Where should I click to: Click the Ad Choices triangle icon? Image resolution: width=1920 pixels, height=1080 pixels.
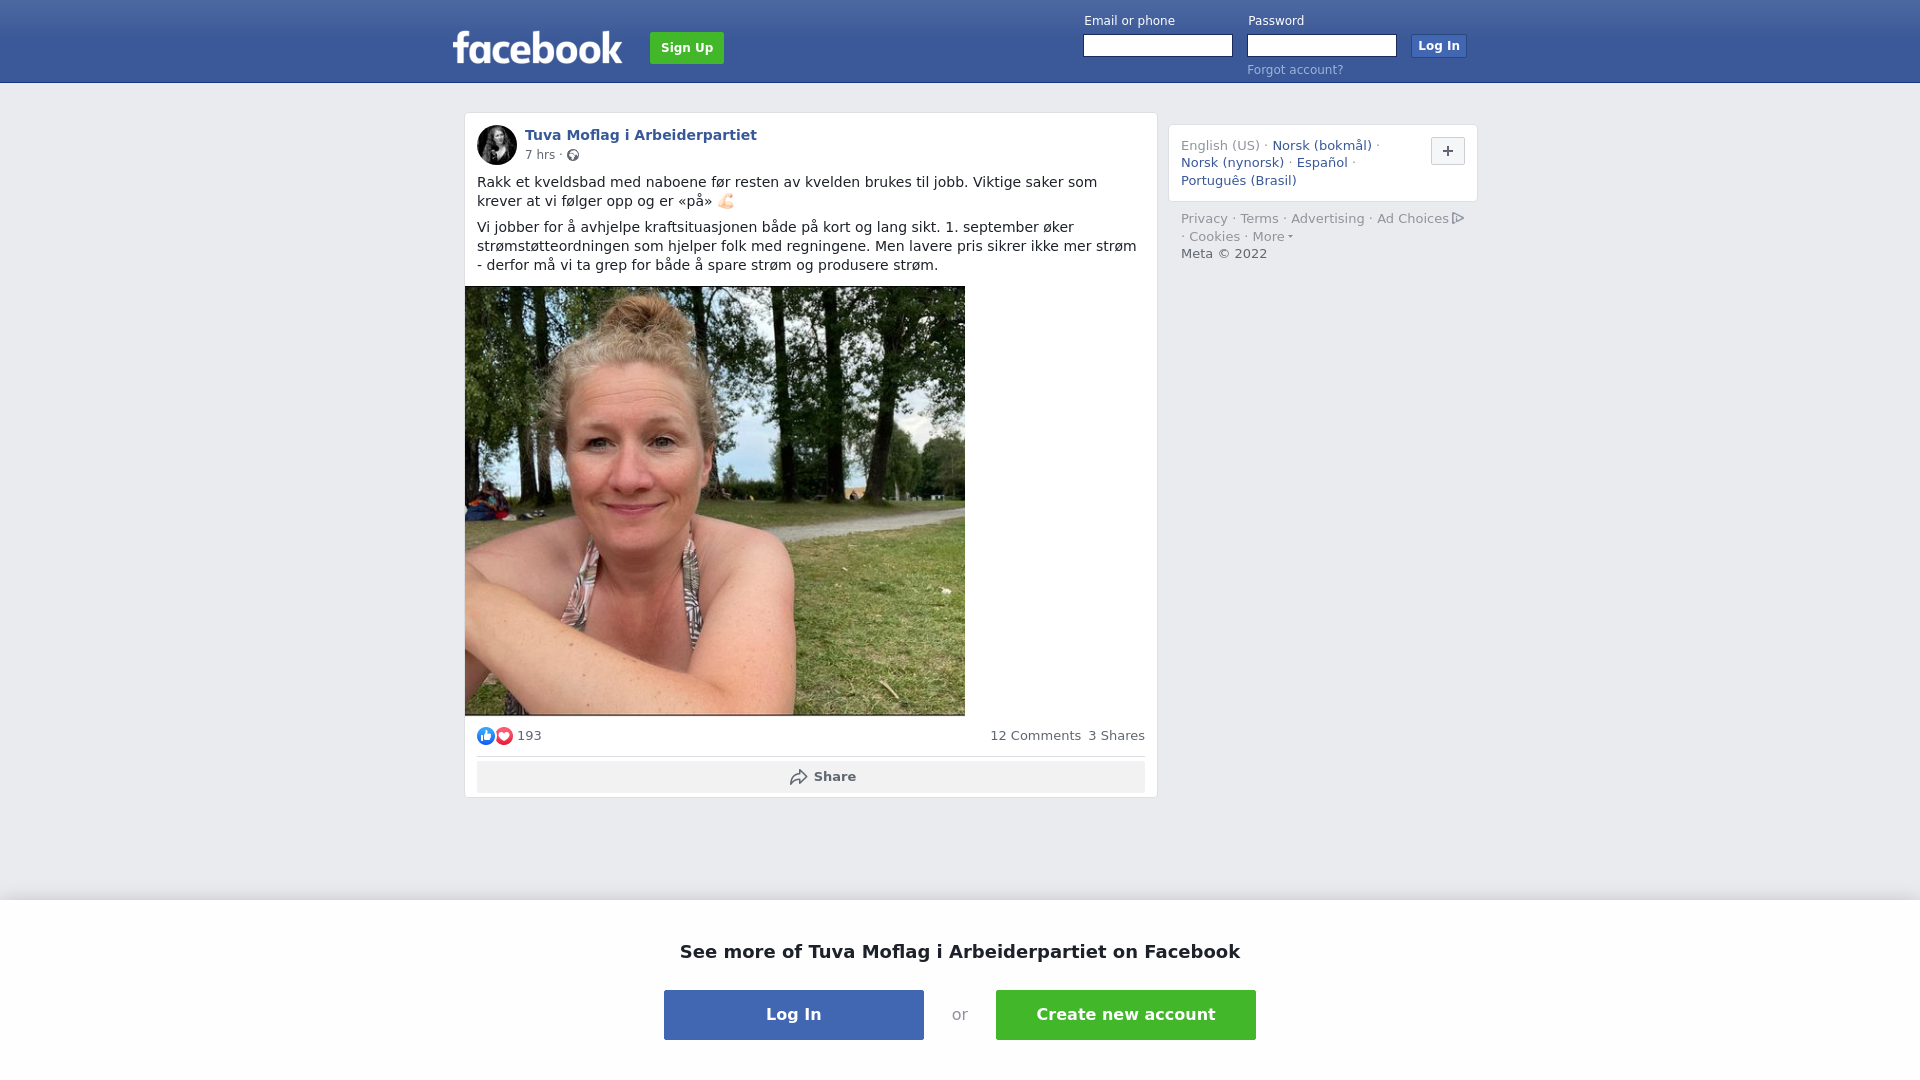1458,218
